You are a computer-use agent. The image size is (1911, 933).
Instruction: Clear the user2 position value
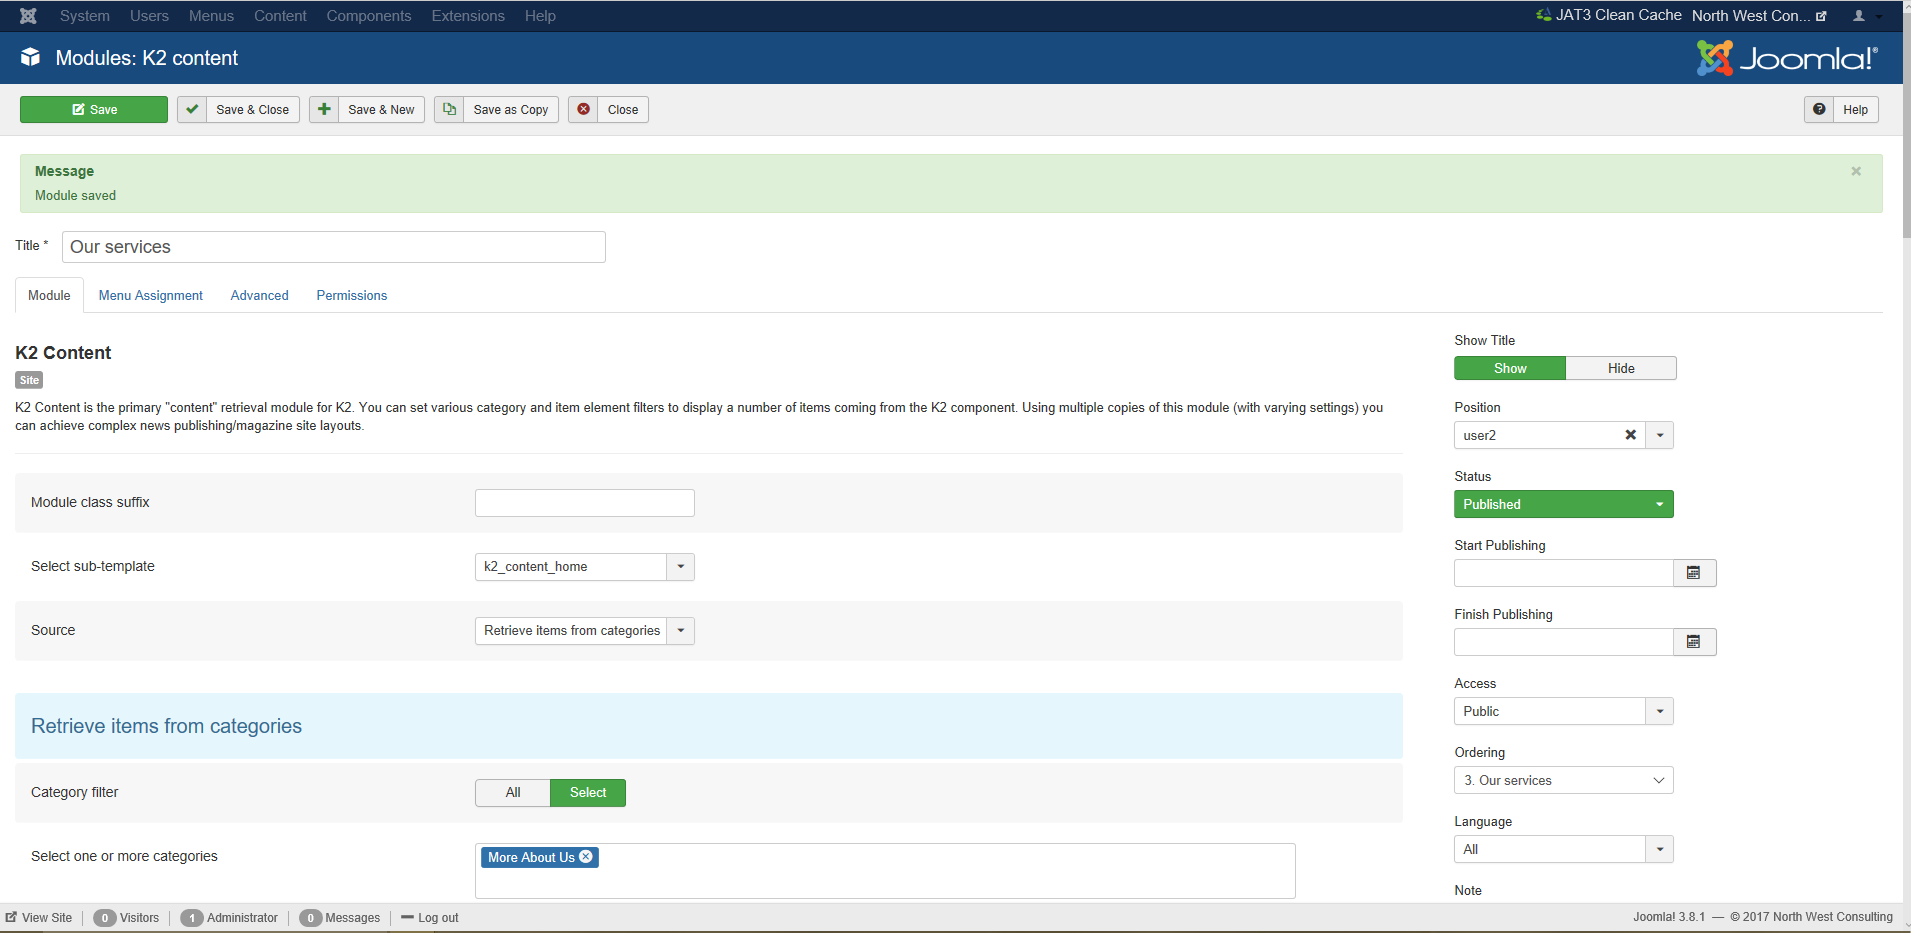1630,435
